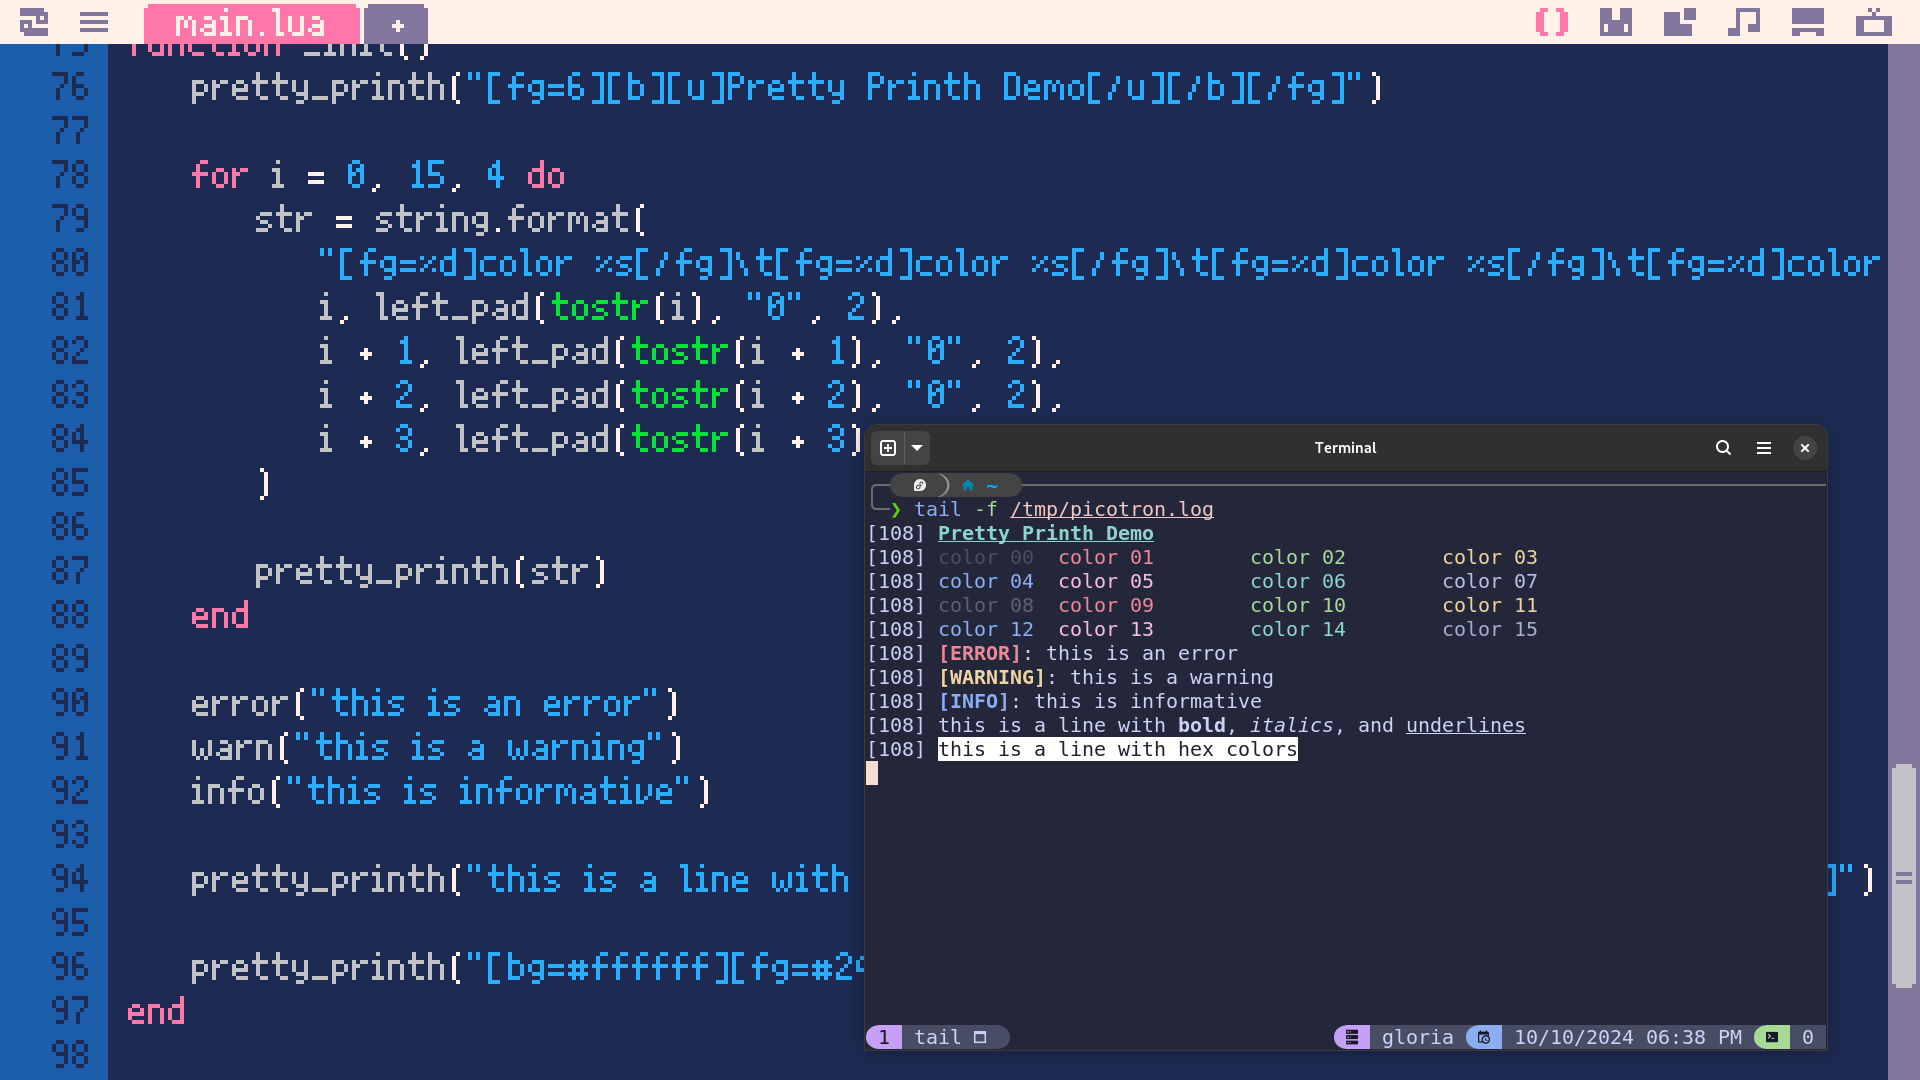This screenshot has width=1920, height=1080.
Task: Click the [INFO] tag in the terminal log
Action: click(973, 702)
